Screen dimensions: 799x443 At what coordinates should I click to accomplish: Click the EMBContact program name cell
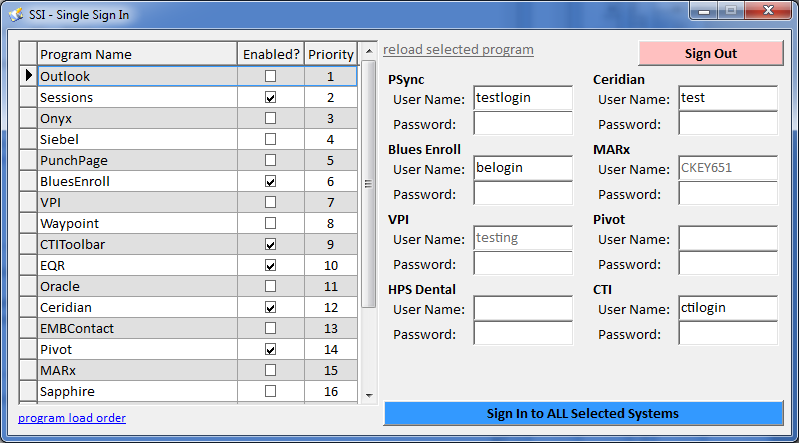pyautogui.click(x=137, y=328)
